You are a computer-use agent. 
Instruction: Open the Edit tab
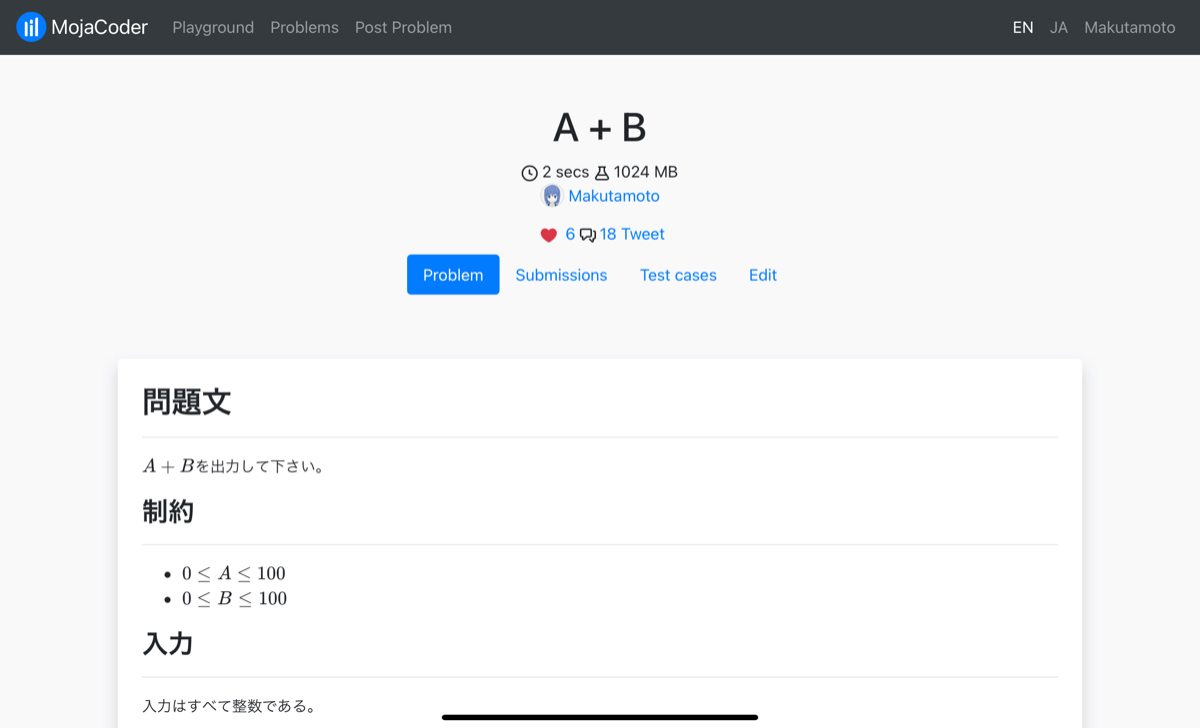762,274
